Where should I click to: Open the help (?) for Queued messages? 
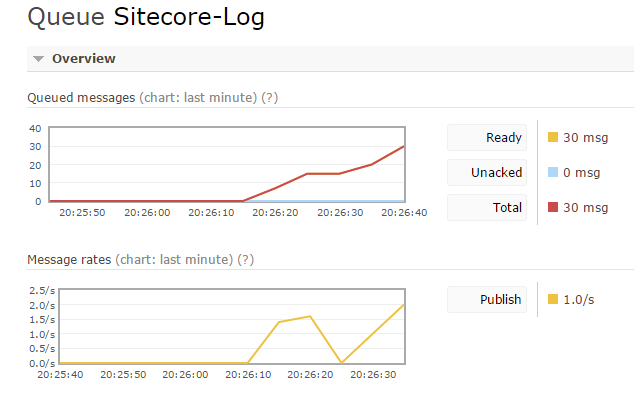269,97
